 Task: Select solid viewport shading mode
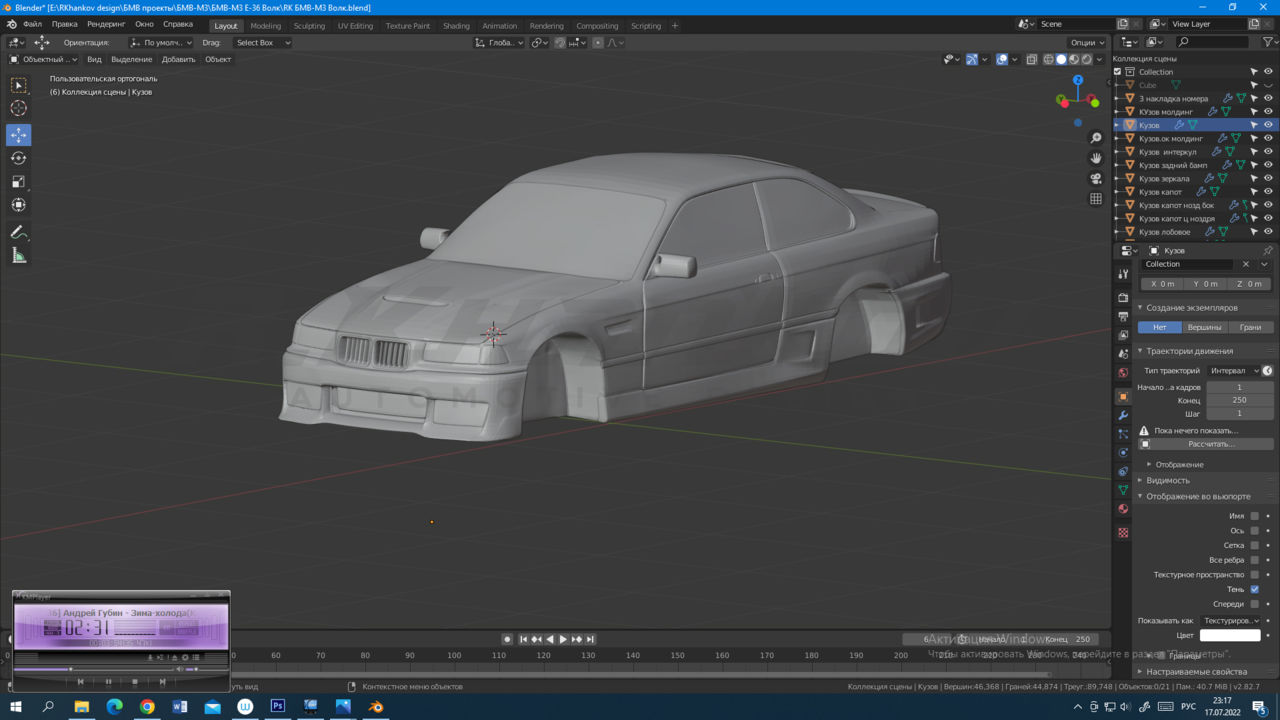click(x=1061, y=59)
